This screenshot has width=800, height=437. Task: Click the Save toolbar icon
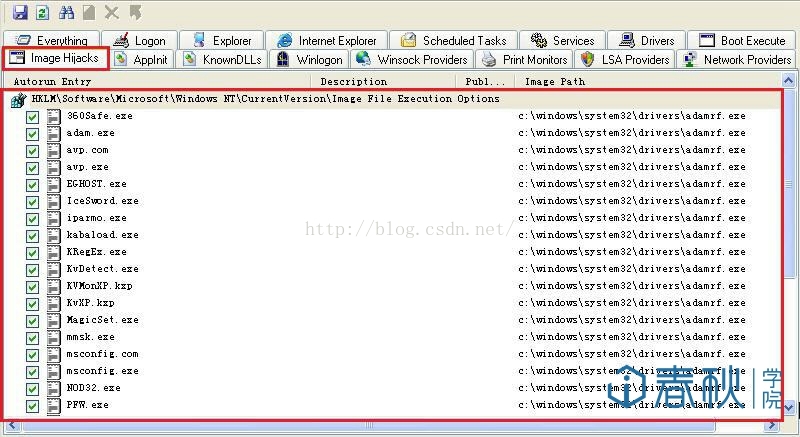(x=20, y=12)
